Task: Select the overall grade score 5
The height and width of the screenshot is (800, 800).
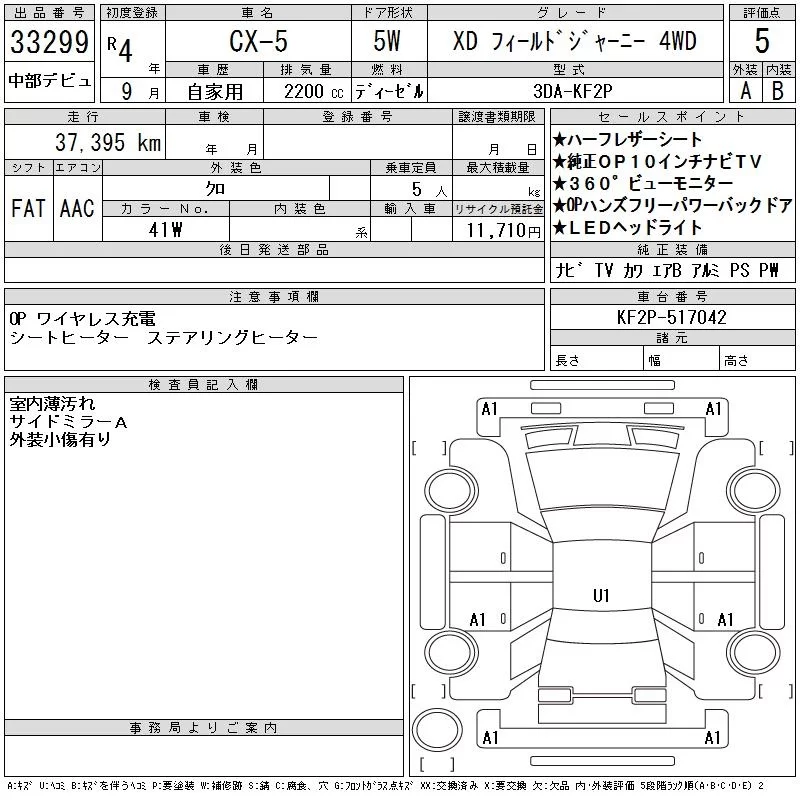Action: point(762,43)
